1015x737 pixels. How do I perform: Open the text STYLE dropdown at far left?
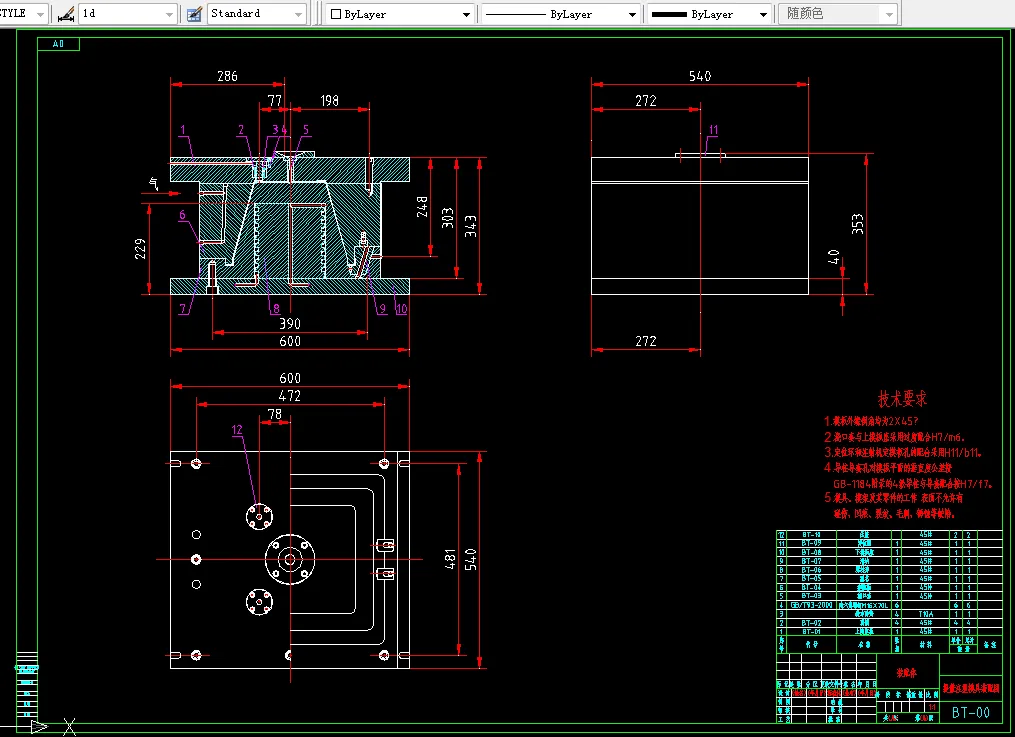[40, 14]
